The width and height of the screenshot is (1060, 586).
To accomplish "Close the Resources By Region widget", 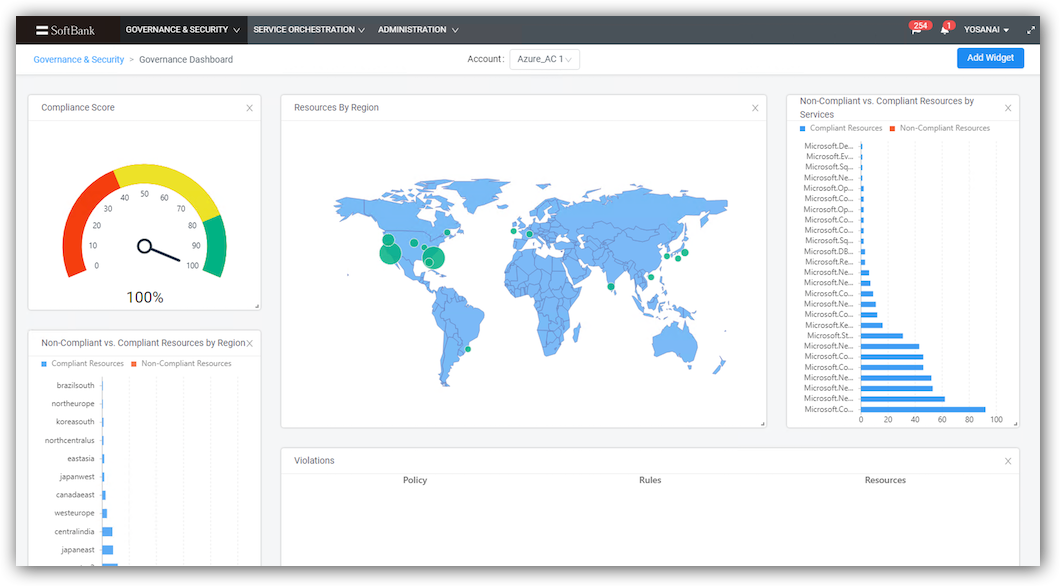I will tap(755, 108).
